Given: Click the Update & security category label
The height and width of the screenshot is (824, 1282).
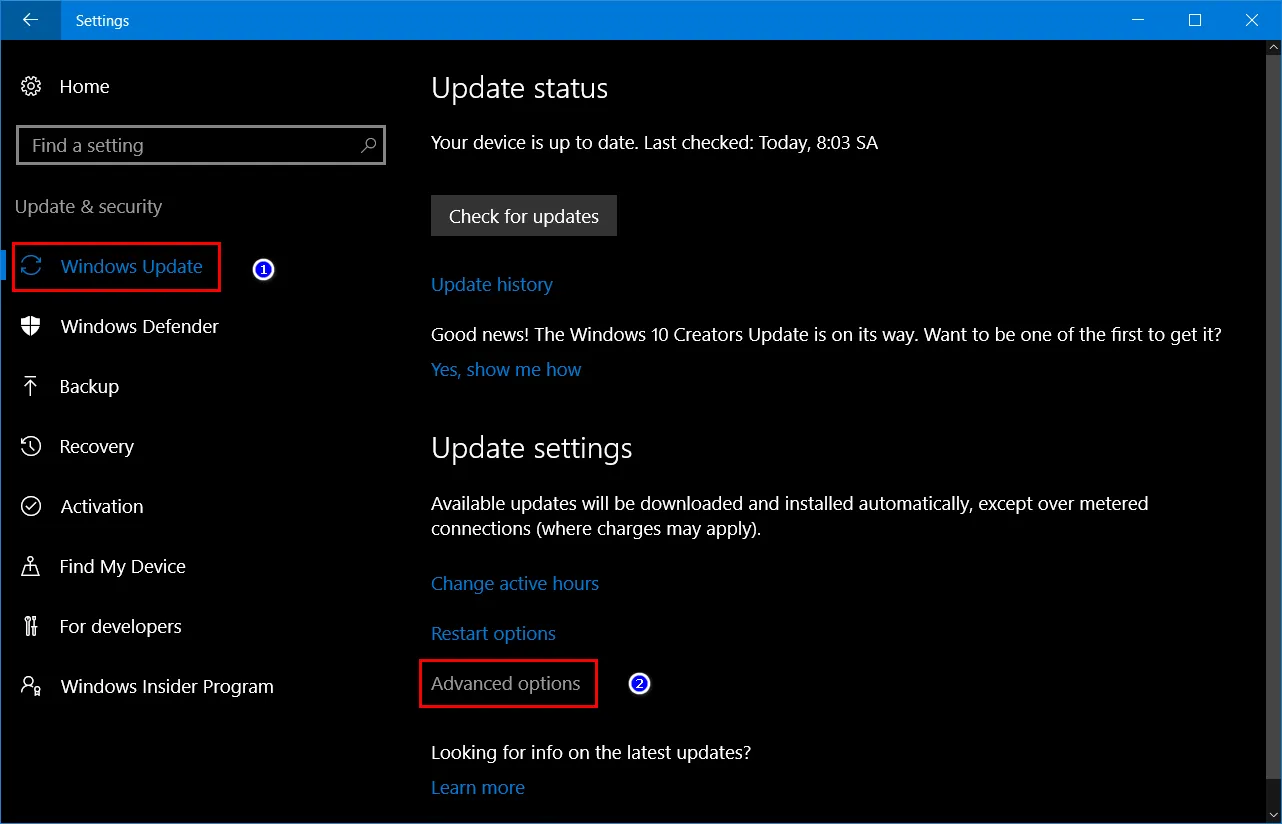Looking at the screenshot, I should point(88,206).
